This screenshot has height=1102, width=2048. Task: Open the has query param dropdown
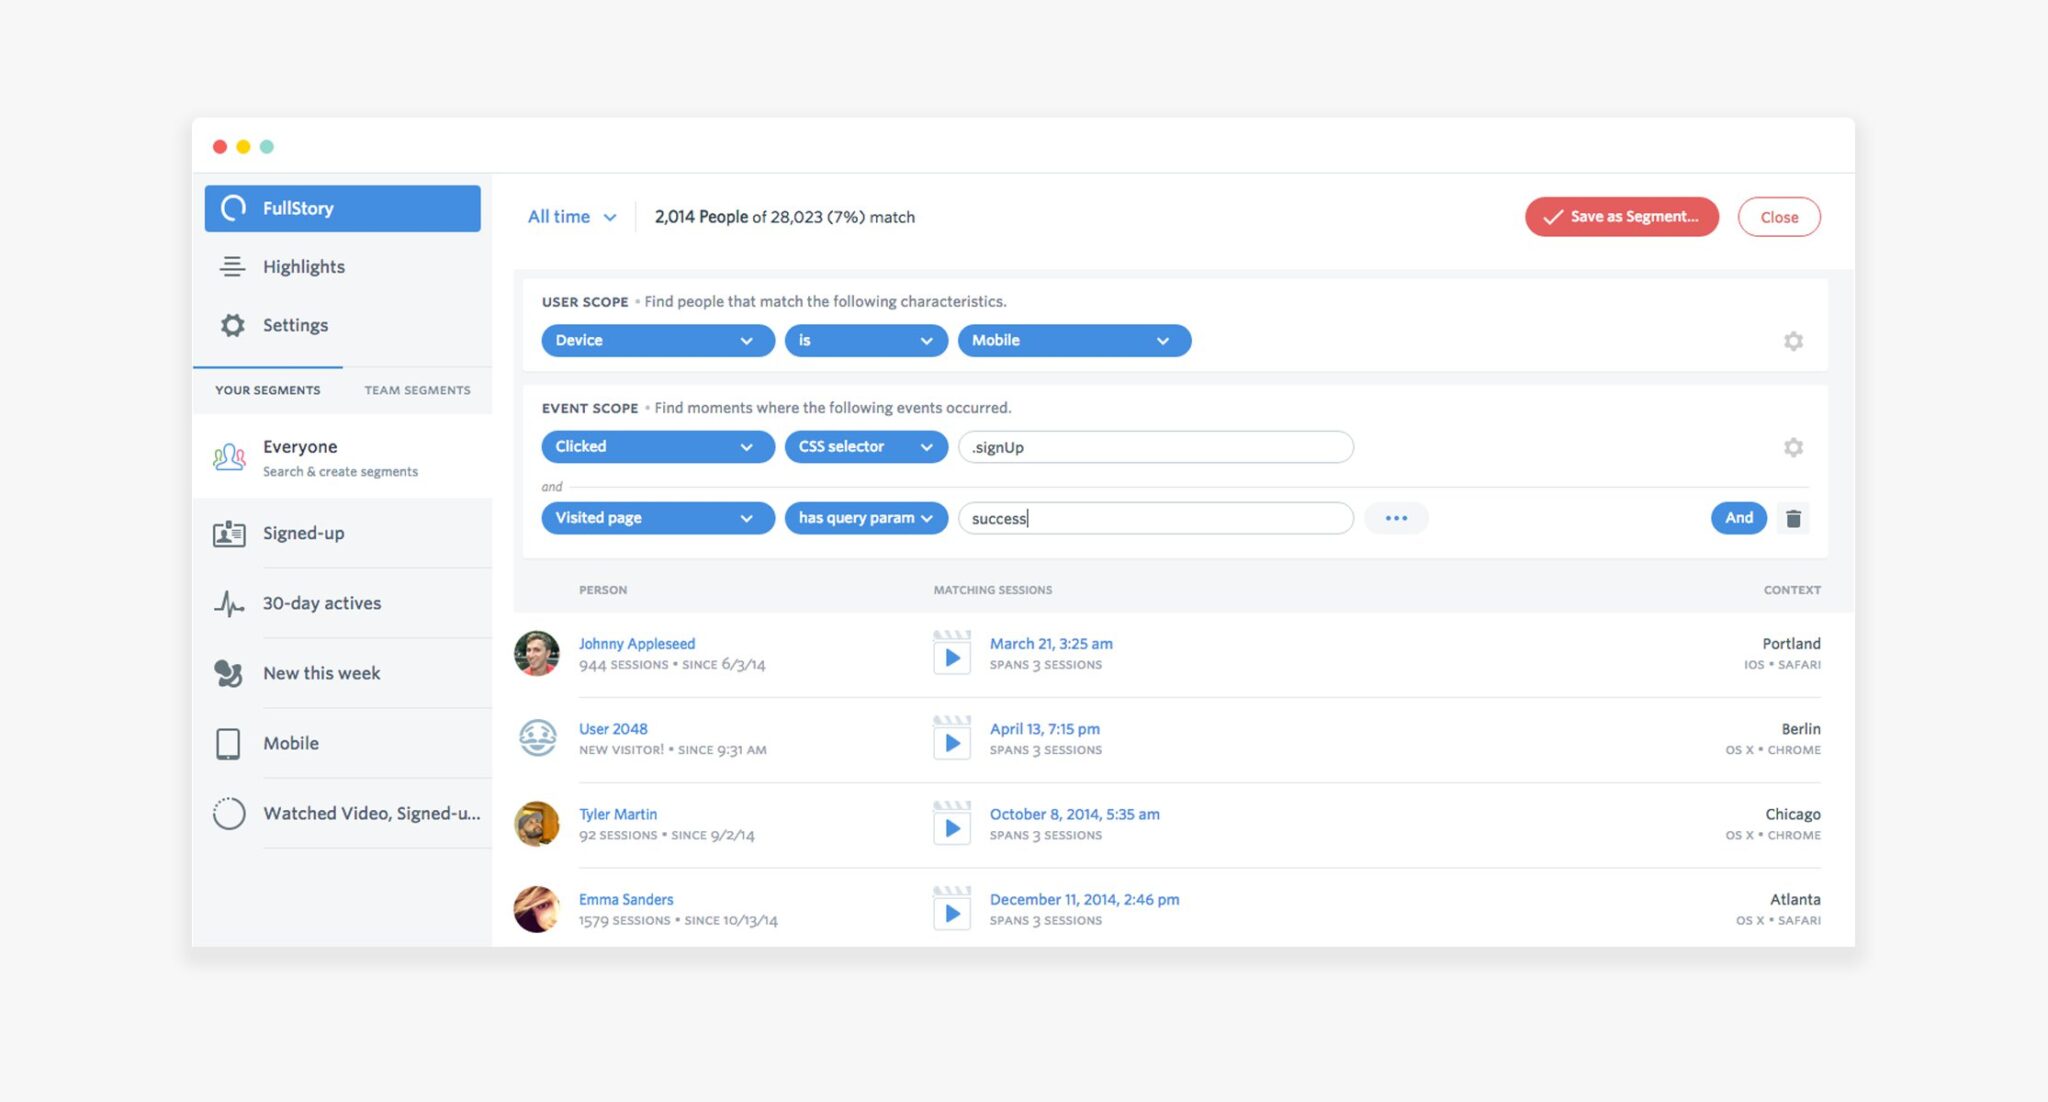[865, 518]
